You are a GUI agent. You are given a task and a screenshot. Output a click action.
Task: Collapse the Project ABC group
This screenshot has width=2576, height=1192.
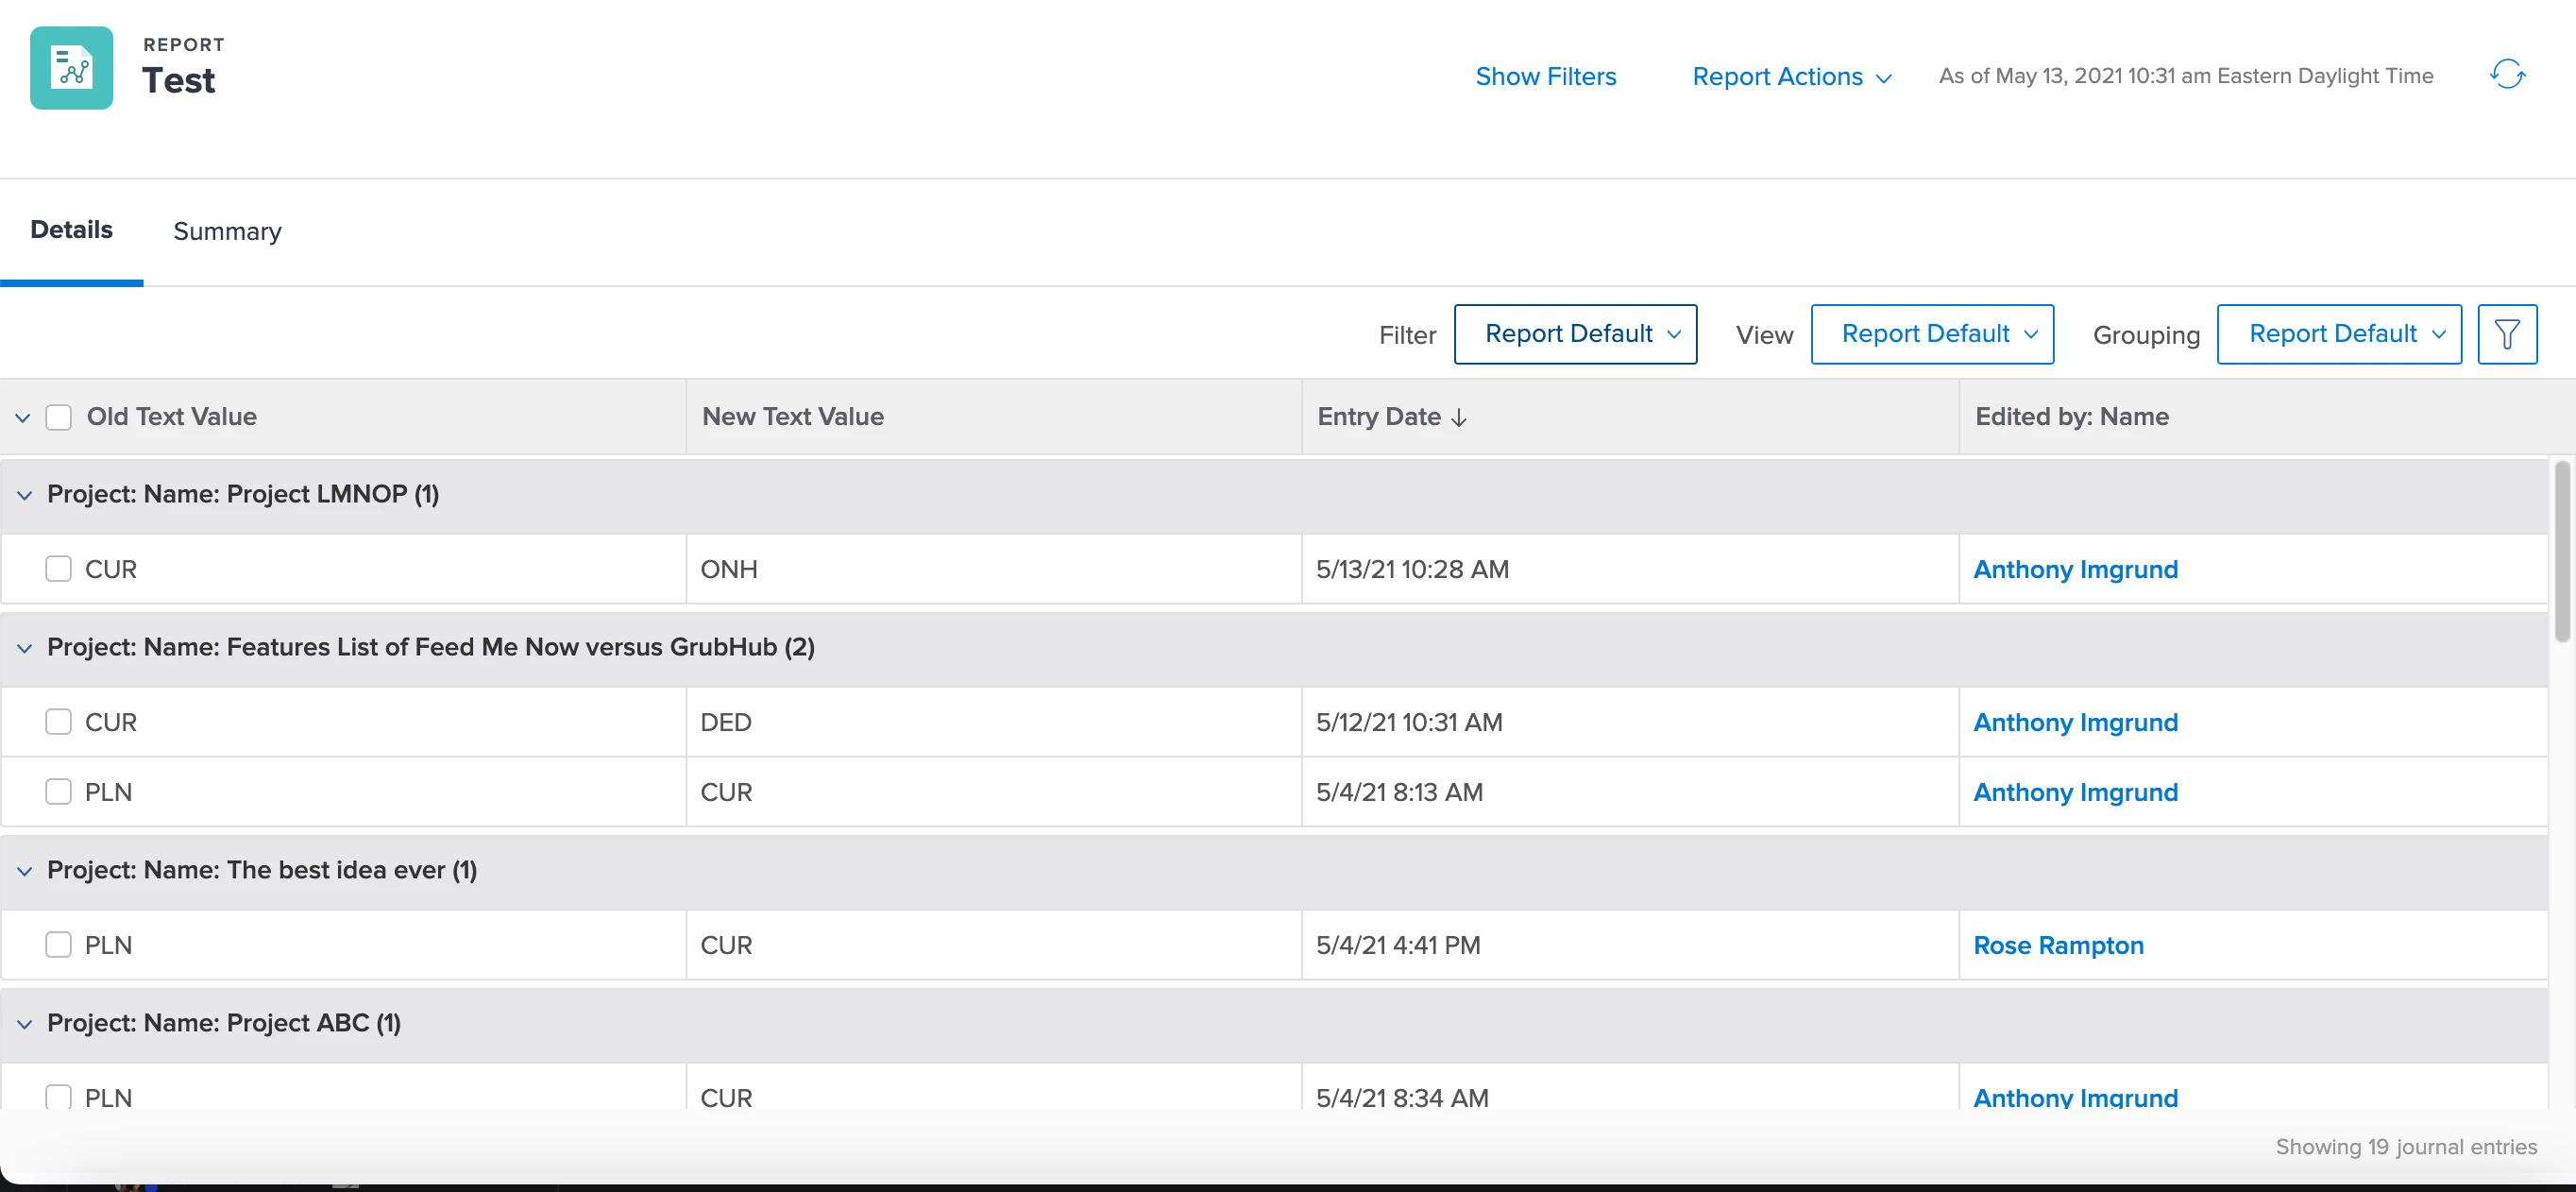tap(25, 1024)
